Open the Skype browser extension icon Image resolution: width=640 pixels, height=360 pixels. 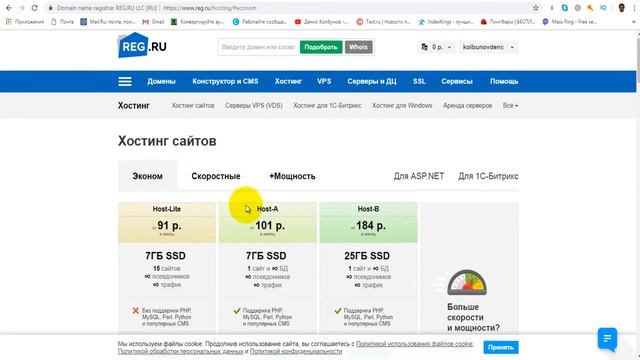click(565, 8)
